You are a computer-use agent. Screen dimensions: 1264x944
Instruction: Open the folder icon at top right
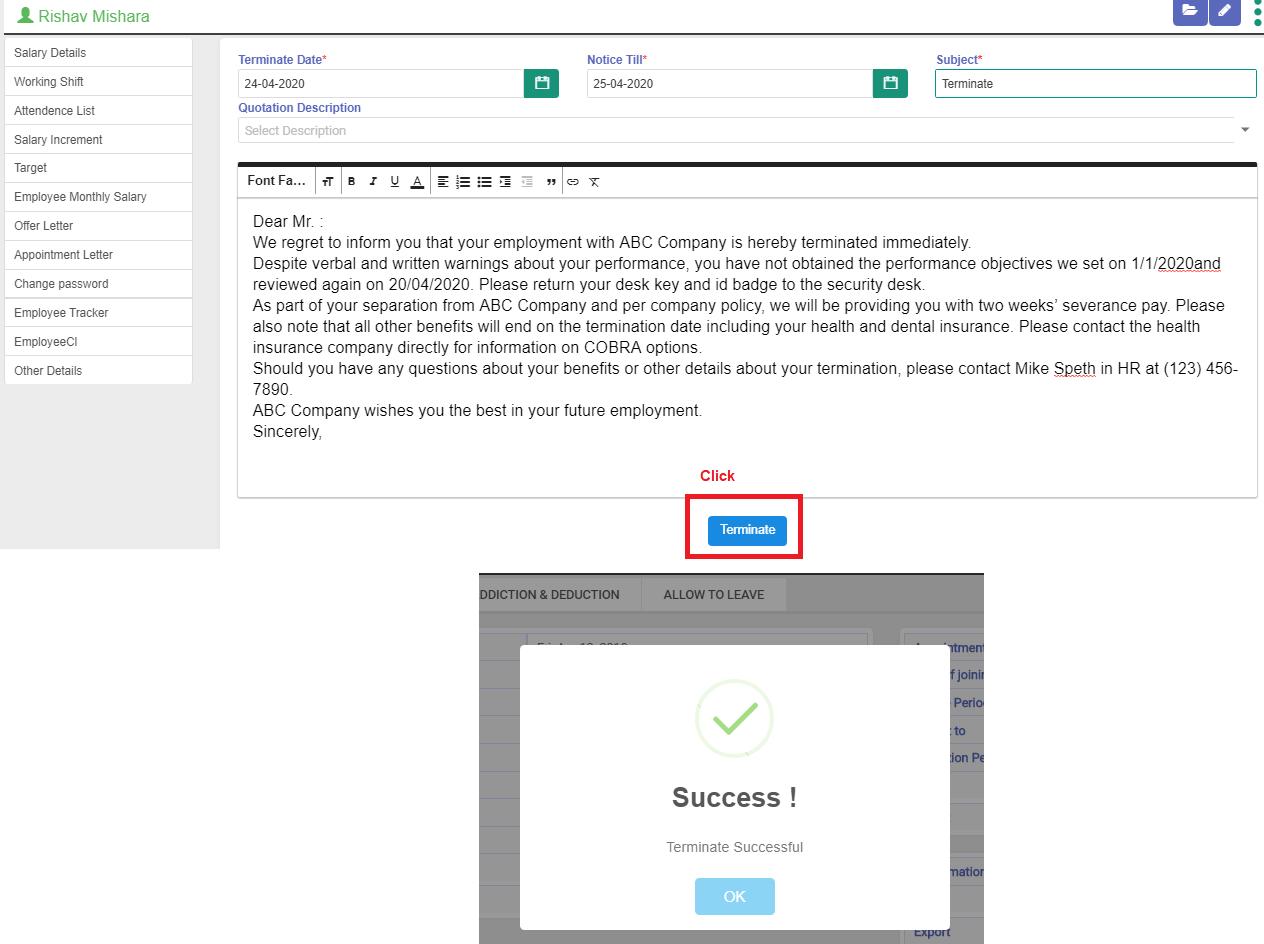click(x=1189, y=13)
